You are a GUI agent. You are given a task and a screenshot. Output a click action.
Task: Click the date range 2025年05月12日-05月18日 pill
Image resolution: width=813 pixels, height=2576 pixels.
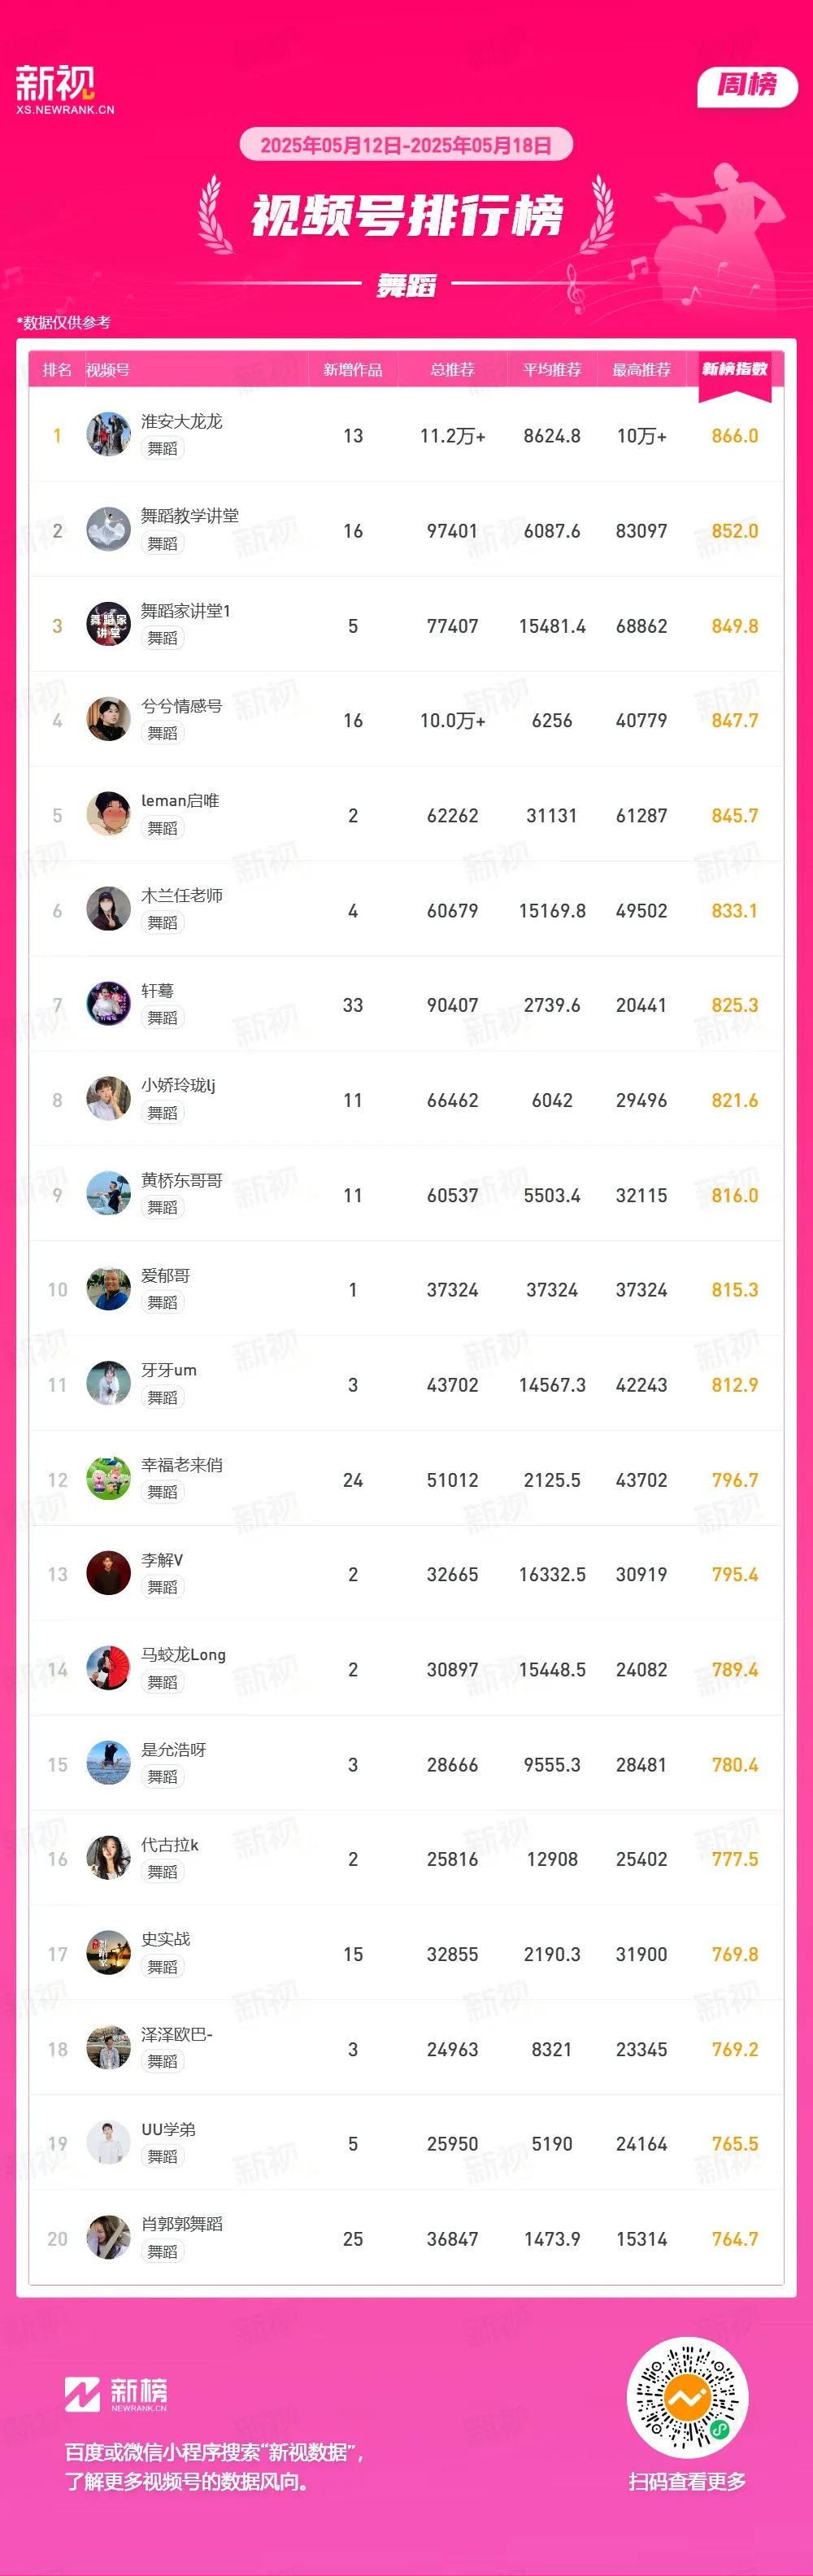pyautogui.click(x=406, y=145)
